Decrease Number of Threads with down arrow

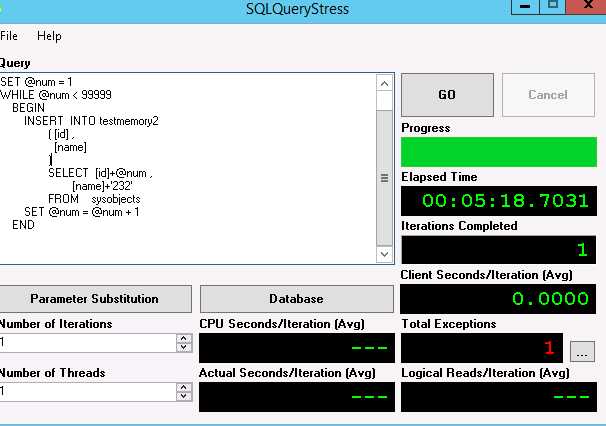[184, 396]
